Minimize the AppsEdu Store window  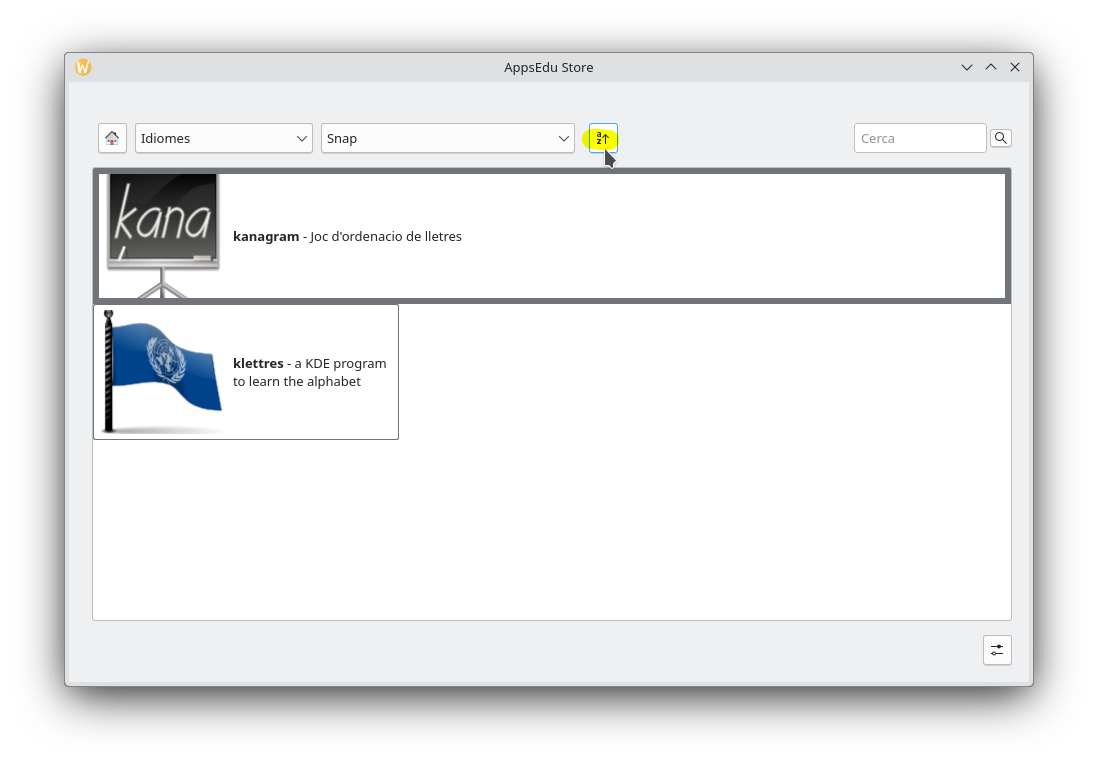(966, 67)
